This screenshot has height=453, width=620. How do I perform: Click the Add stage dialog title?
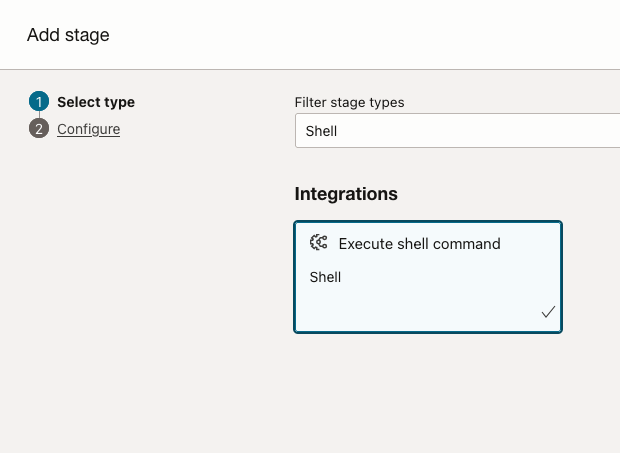(68, 35)
